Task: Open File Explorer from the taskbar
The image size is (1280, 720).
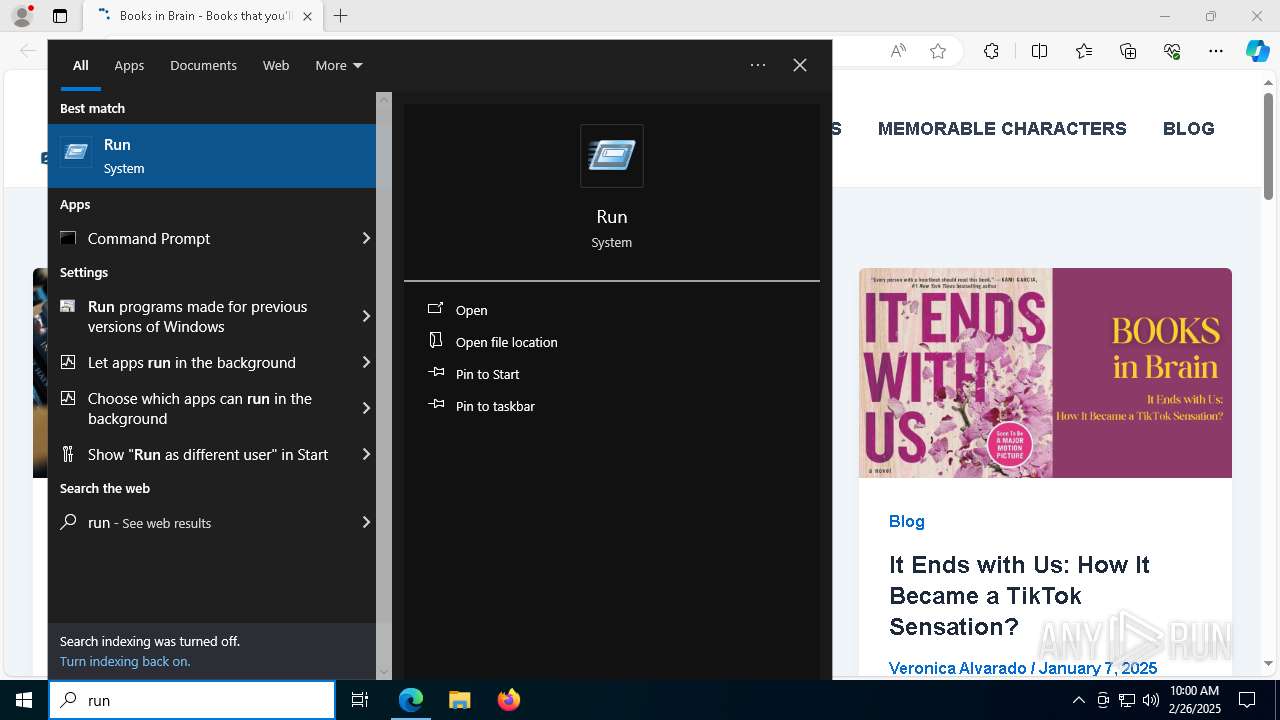Action: (459, 700)
